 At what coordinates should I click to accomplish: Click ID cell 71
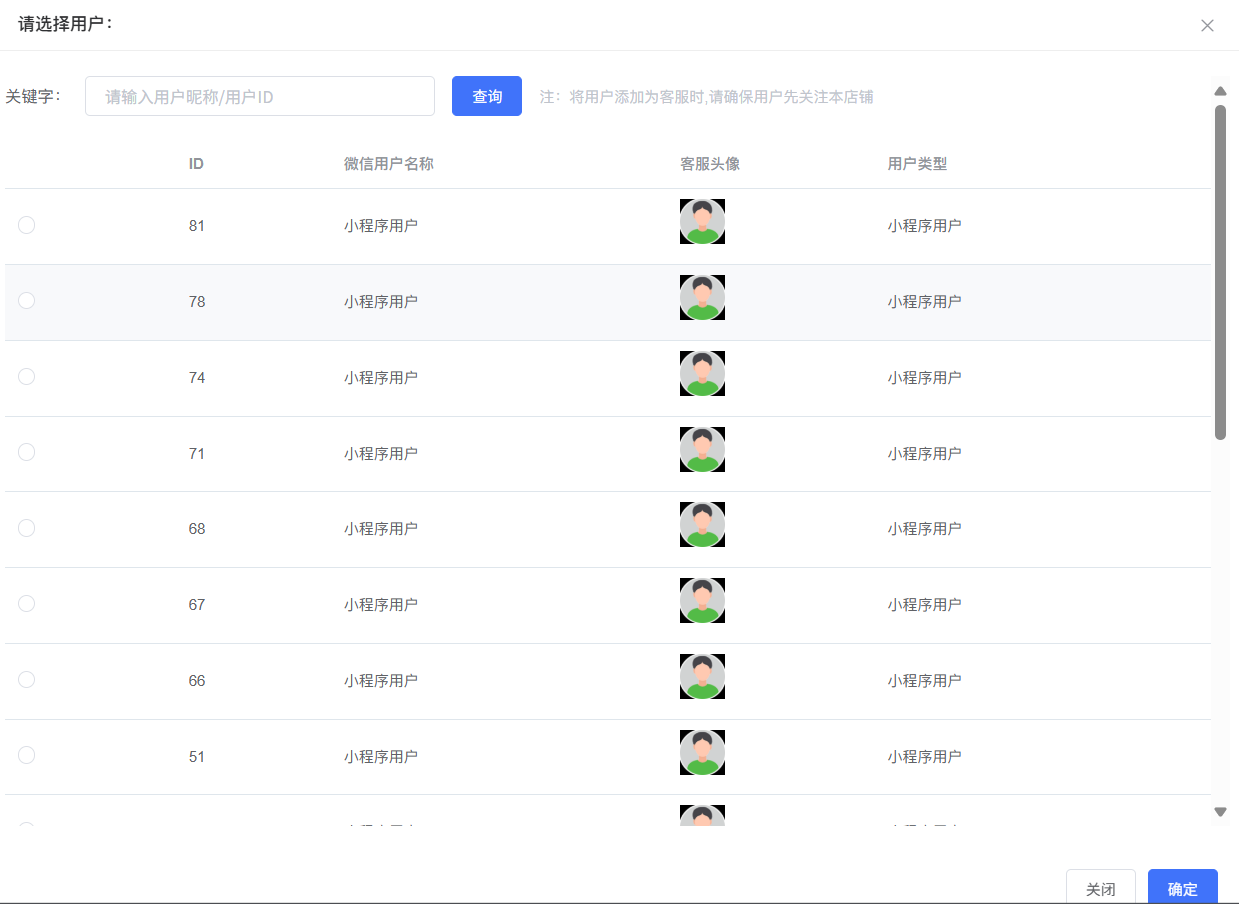pyautogui.click(x=197, y=454)
